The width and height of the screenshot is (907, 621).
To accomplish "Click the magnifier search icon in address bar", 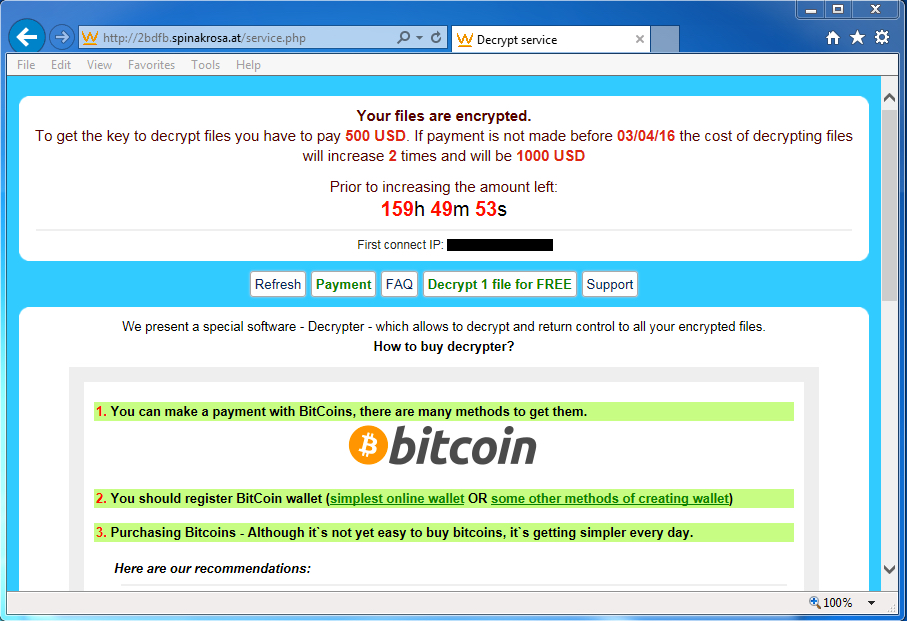I will [x=403, y=38].
